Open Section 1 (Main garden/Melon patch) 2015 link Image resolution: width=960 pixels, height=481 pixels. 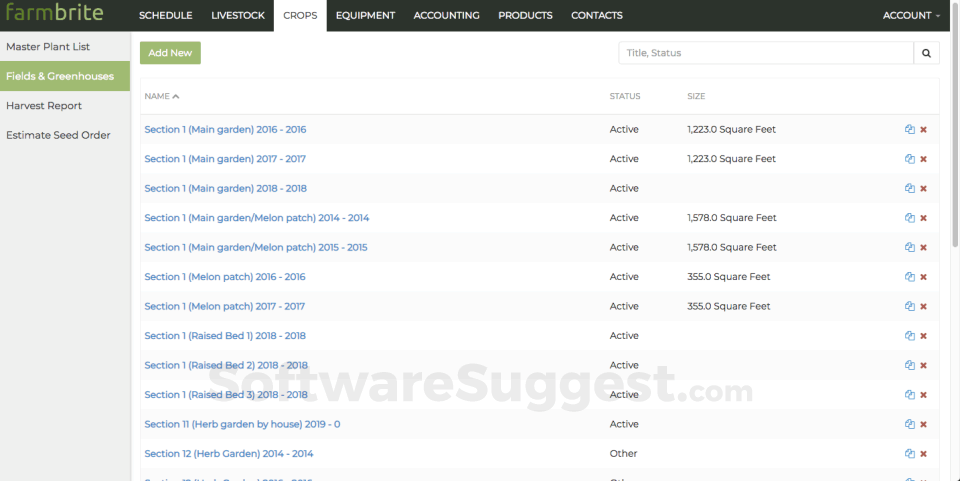(256, 247)
